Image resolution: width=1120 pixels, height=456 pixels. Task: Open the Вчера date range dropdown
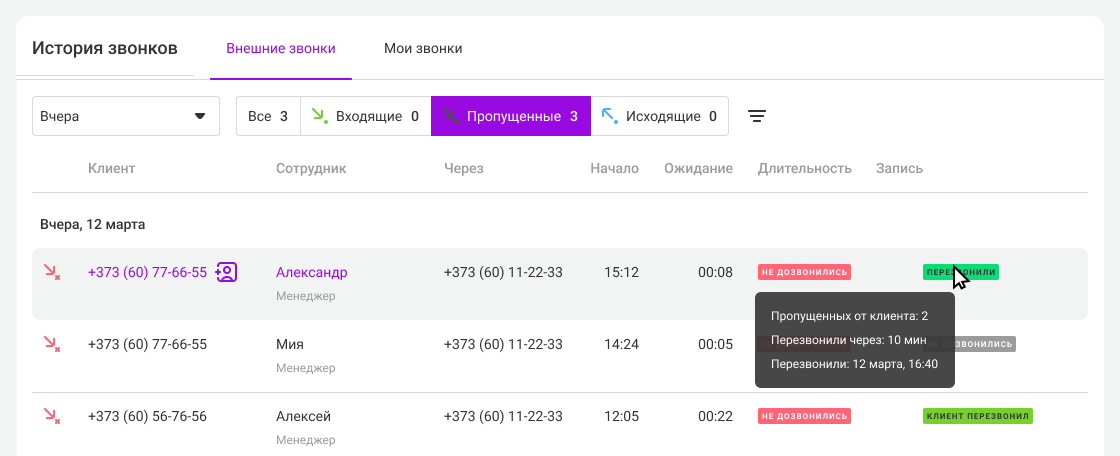pyautogui.click(x=126, y=116)
